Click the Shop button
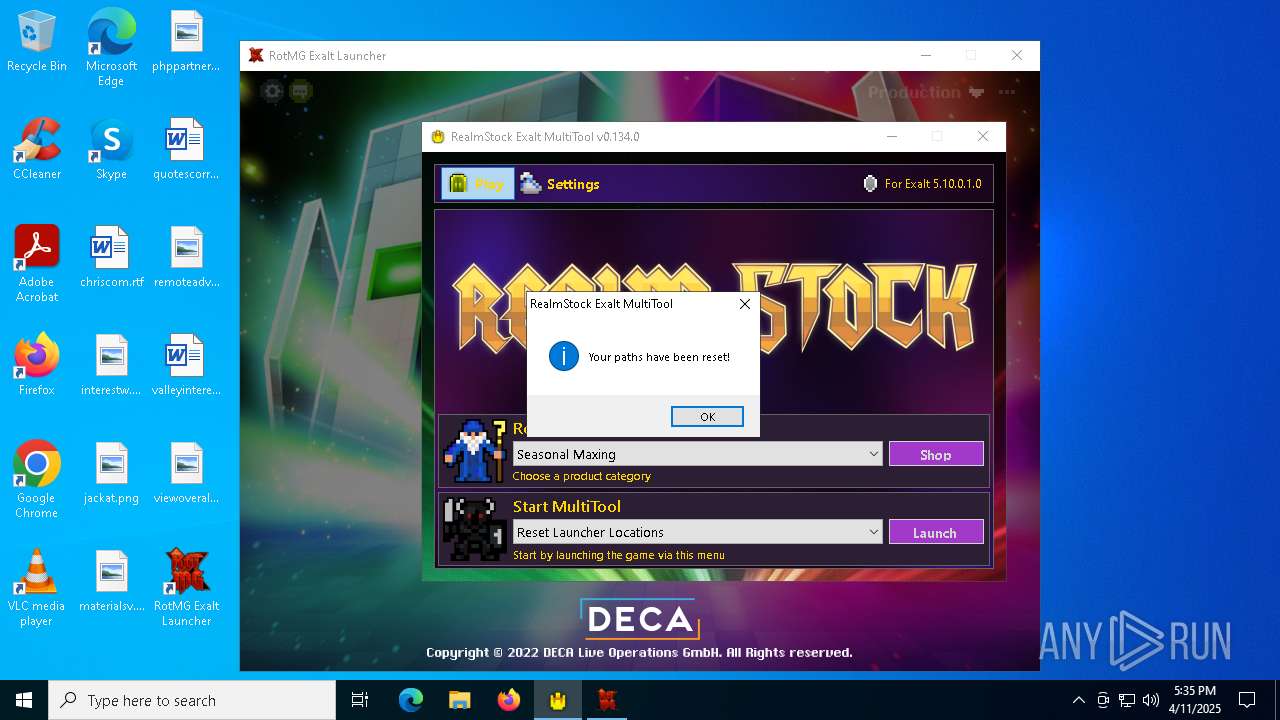Image resolution: width=1280 pixels, height=720 pixels. [x=936, y=454]
